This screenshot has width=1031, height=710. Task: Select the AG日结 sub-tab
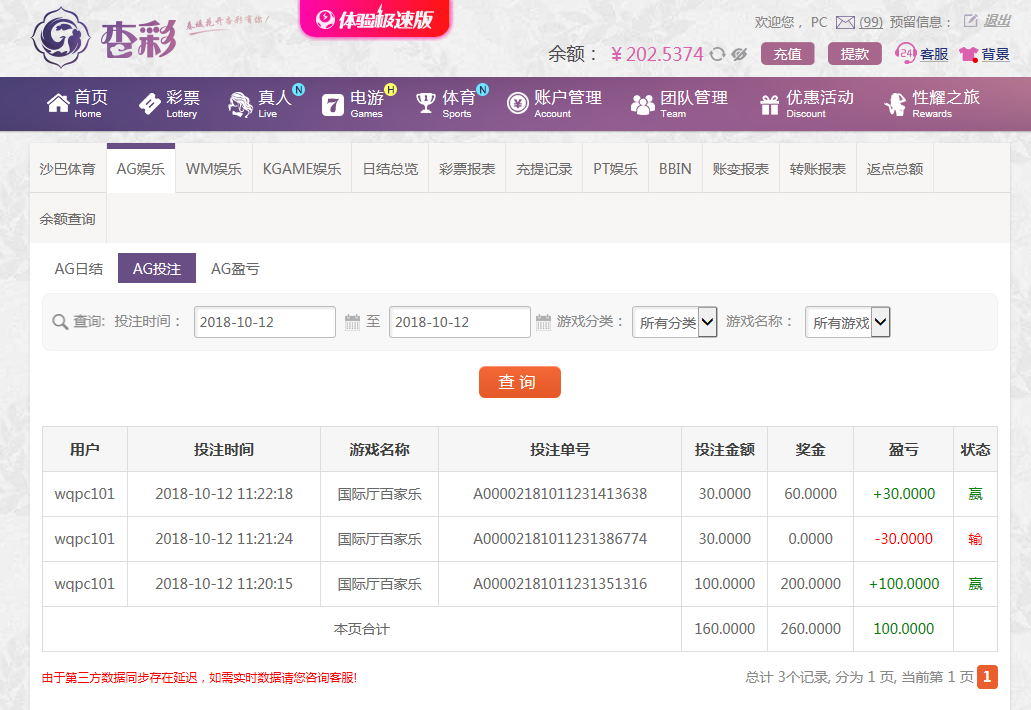click(x=78, y=268)
